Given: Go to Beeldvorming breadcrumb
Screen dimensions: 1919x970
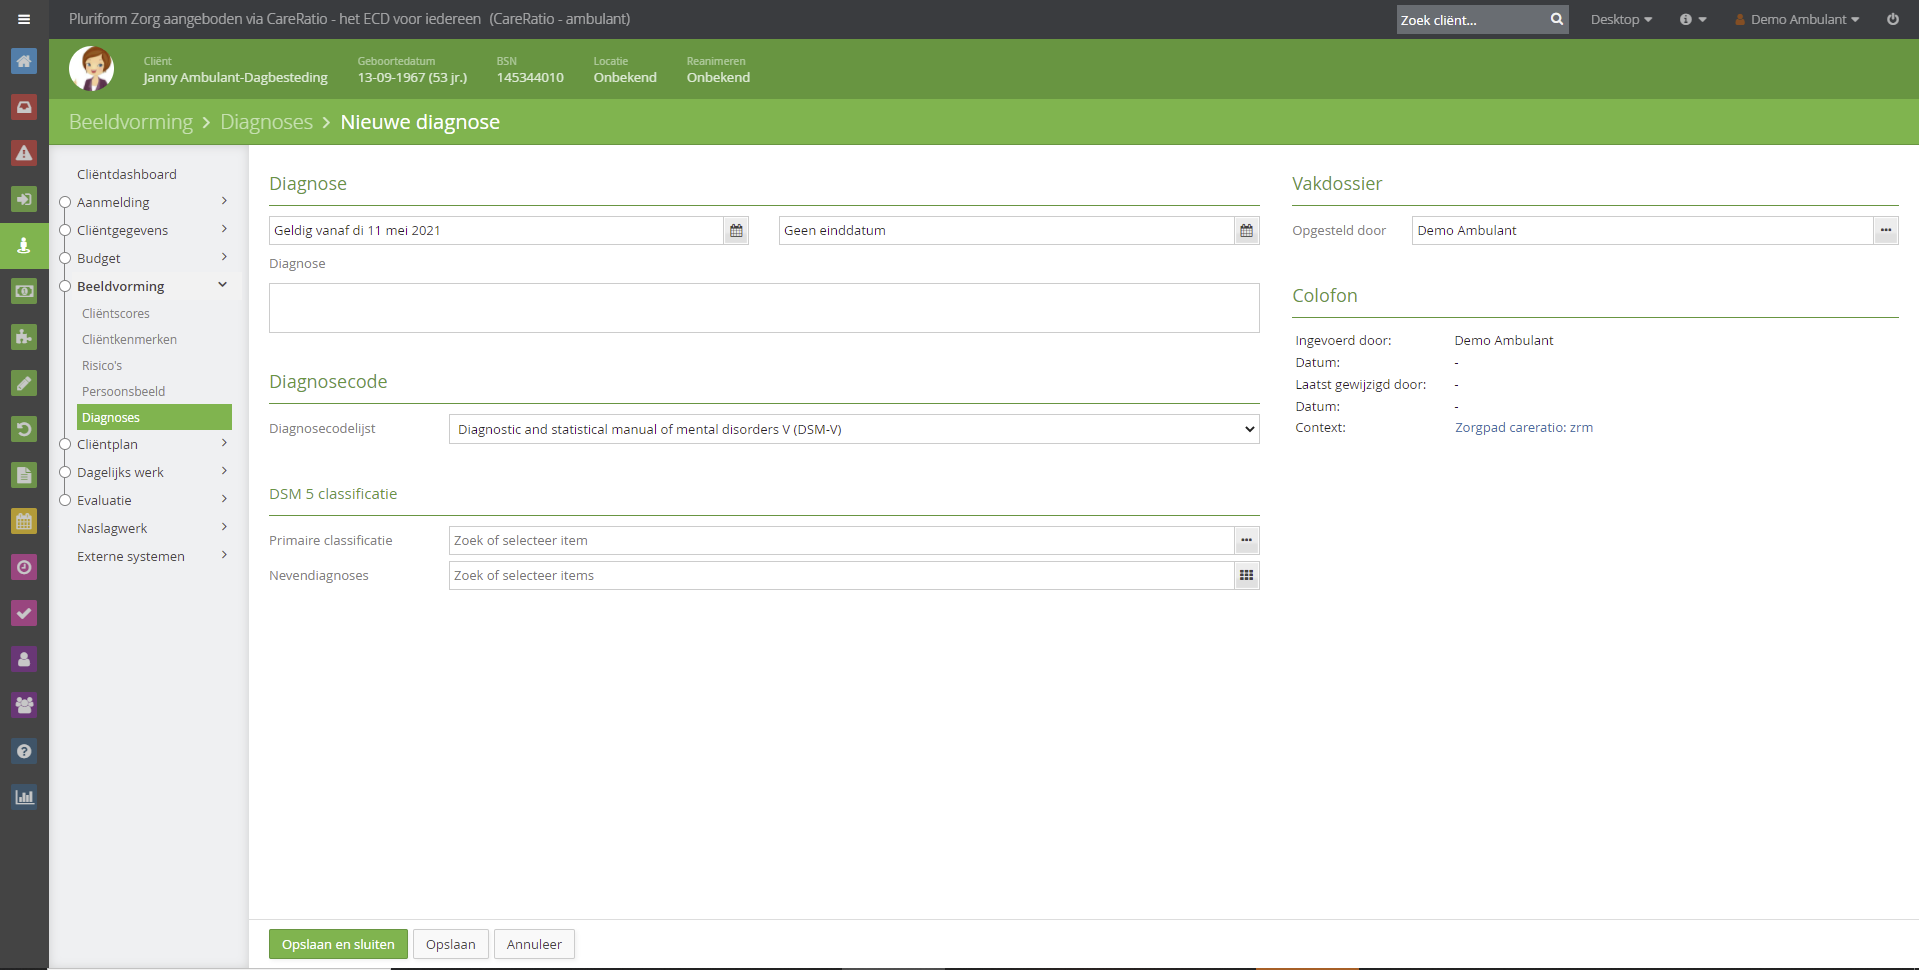Looking at the screenshot, I should coord(131,122).
